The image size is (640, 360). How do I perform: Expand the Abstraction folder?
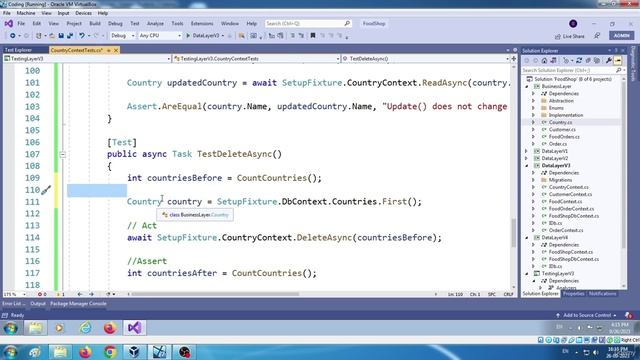tap(533, 101)
